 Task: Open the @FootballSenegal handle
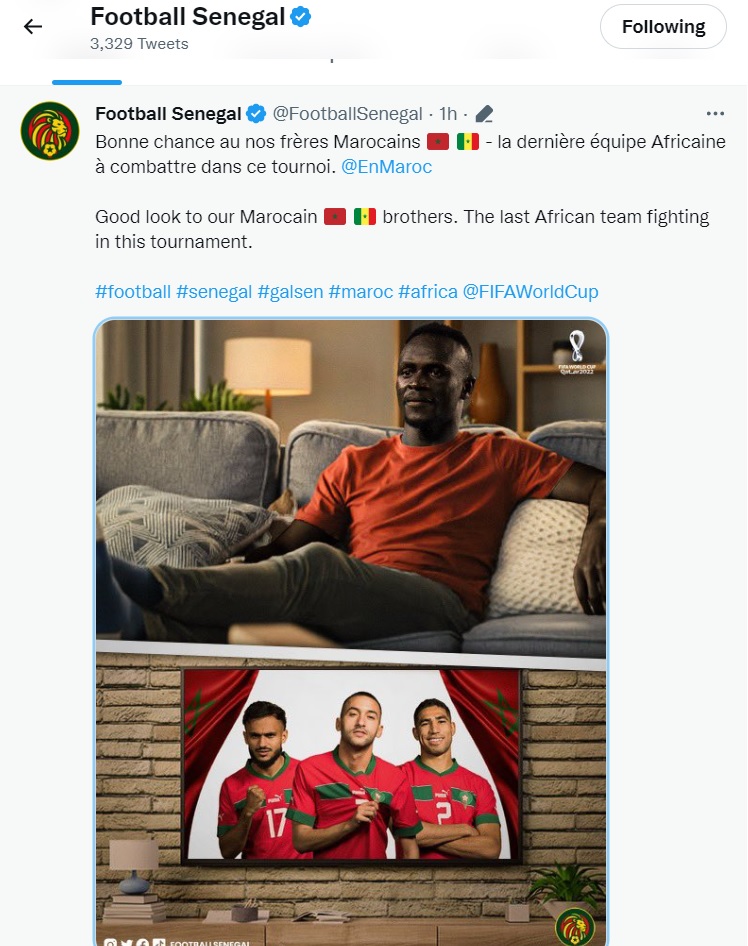click(x=347, y=113)
